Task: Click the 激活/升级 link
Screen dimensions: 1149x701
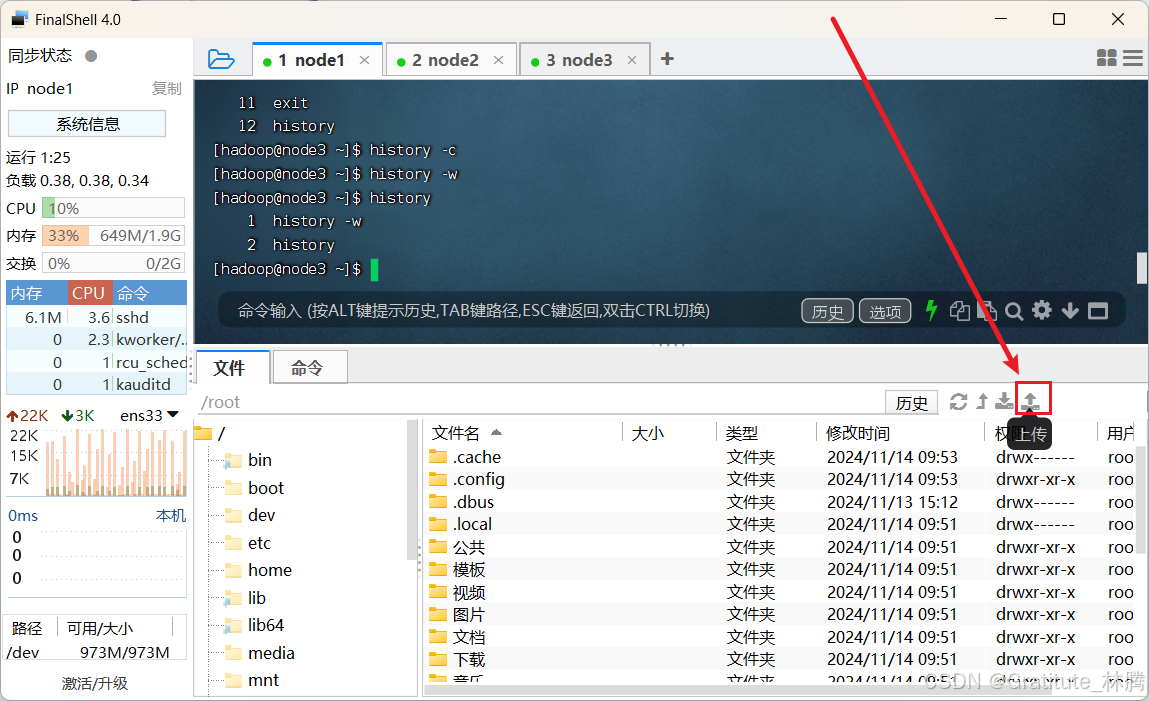Action: coord(95,683)
